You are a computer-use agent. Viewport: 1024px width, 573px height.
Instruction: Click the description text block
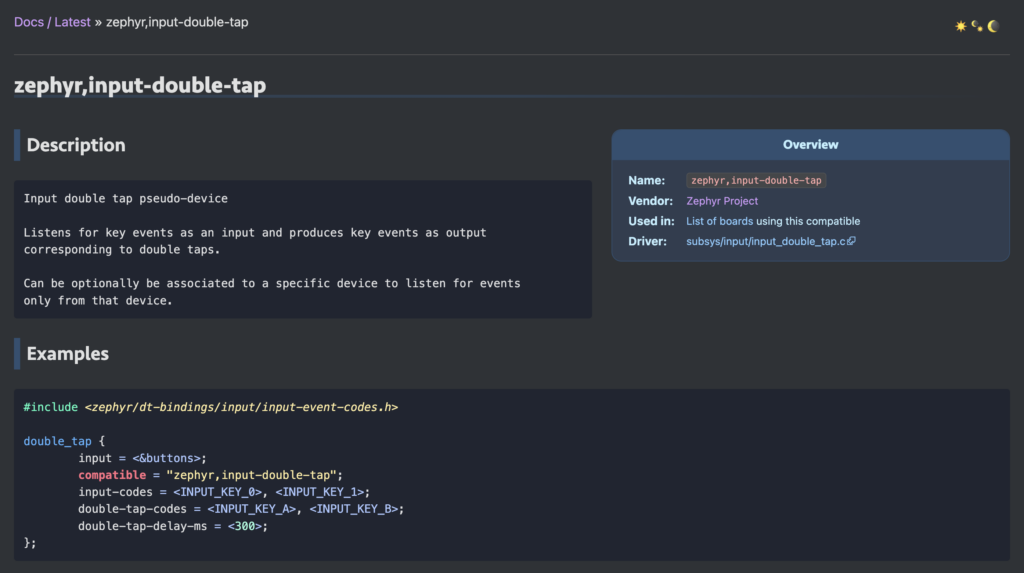(x=300, y=249)
